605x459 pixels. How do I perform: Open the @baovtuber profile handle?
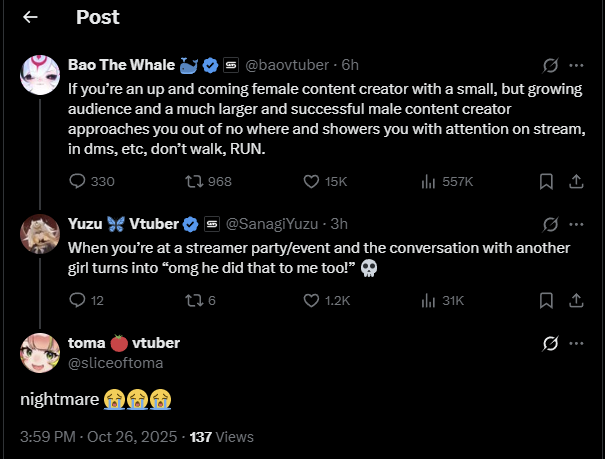click(291, 65)
